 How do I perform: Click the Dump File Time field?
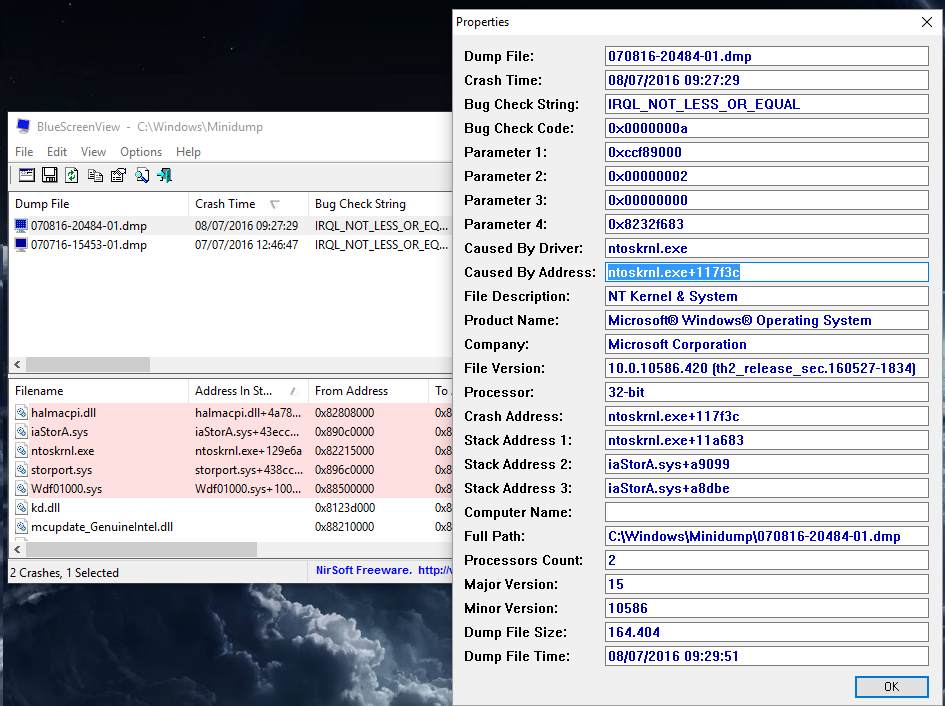click(767, 656)
